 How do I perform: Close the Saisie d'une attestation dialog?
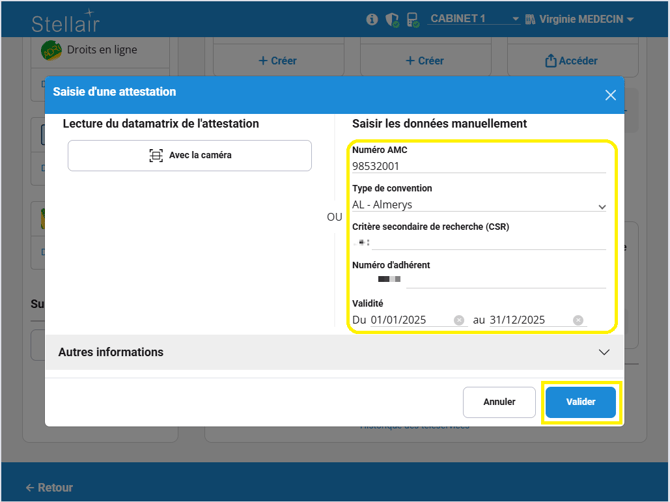point(610,95)
